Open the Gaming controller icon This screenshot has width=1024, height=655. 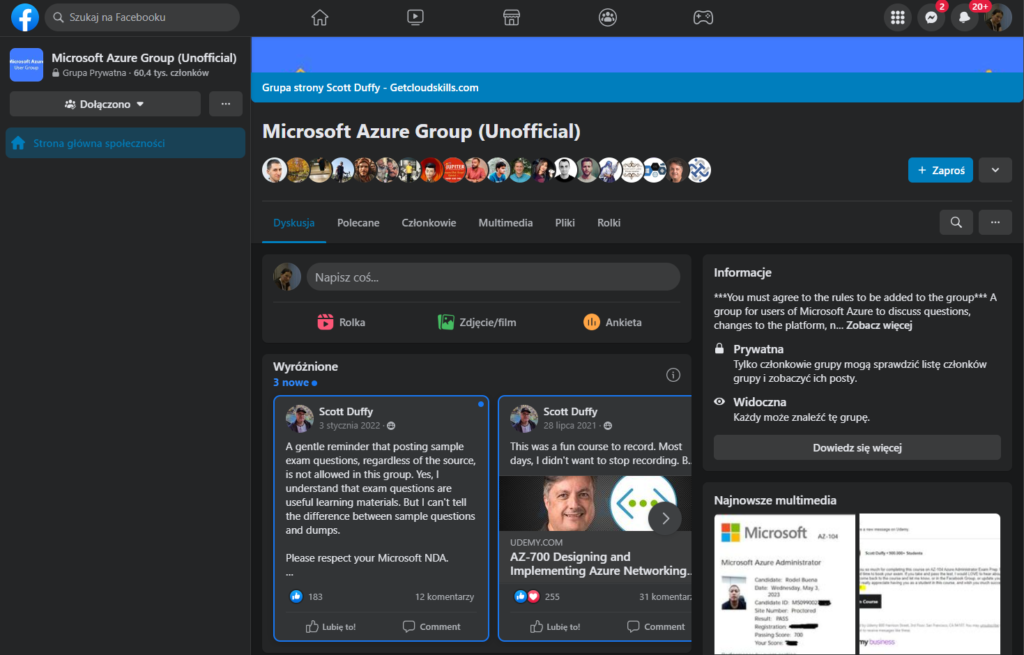(703, 18)
